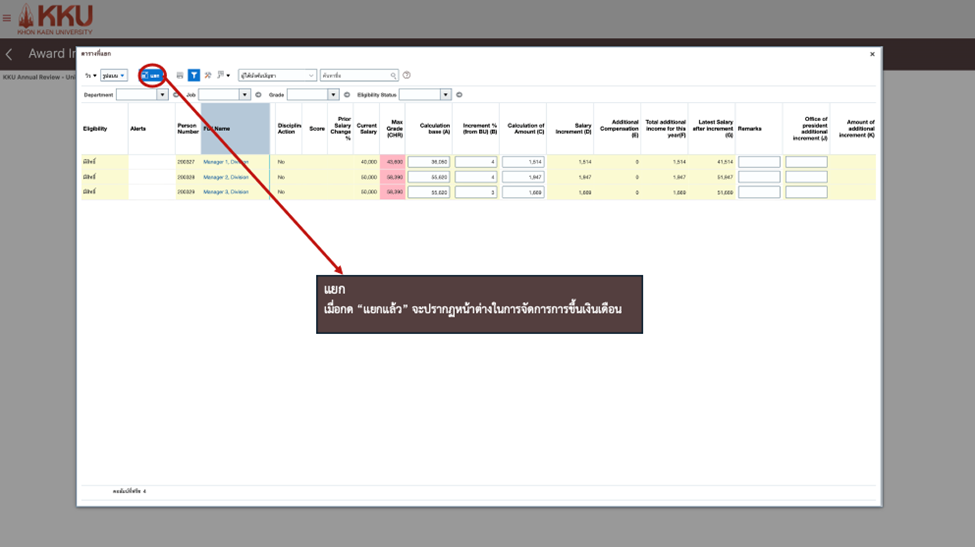Open the view (วิว) menu
The height and width of the screenshot is (547, 975).
click(x=90, y=75)
